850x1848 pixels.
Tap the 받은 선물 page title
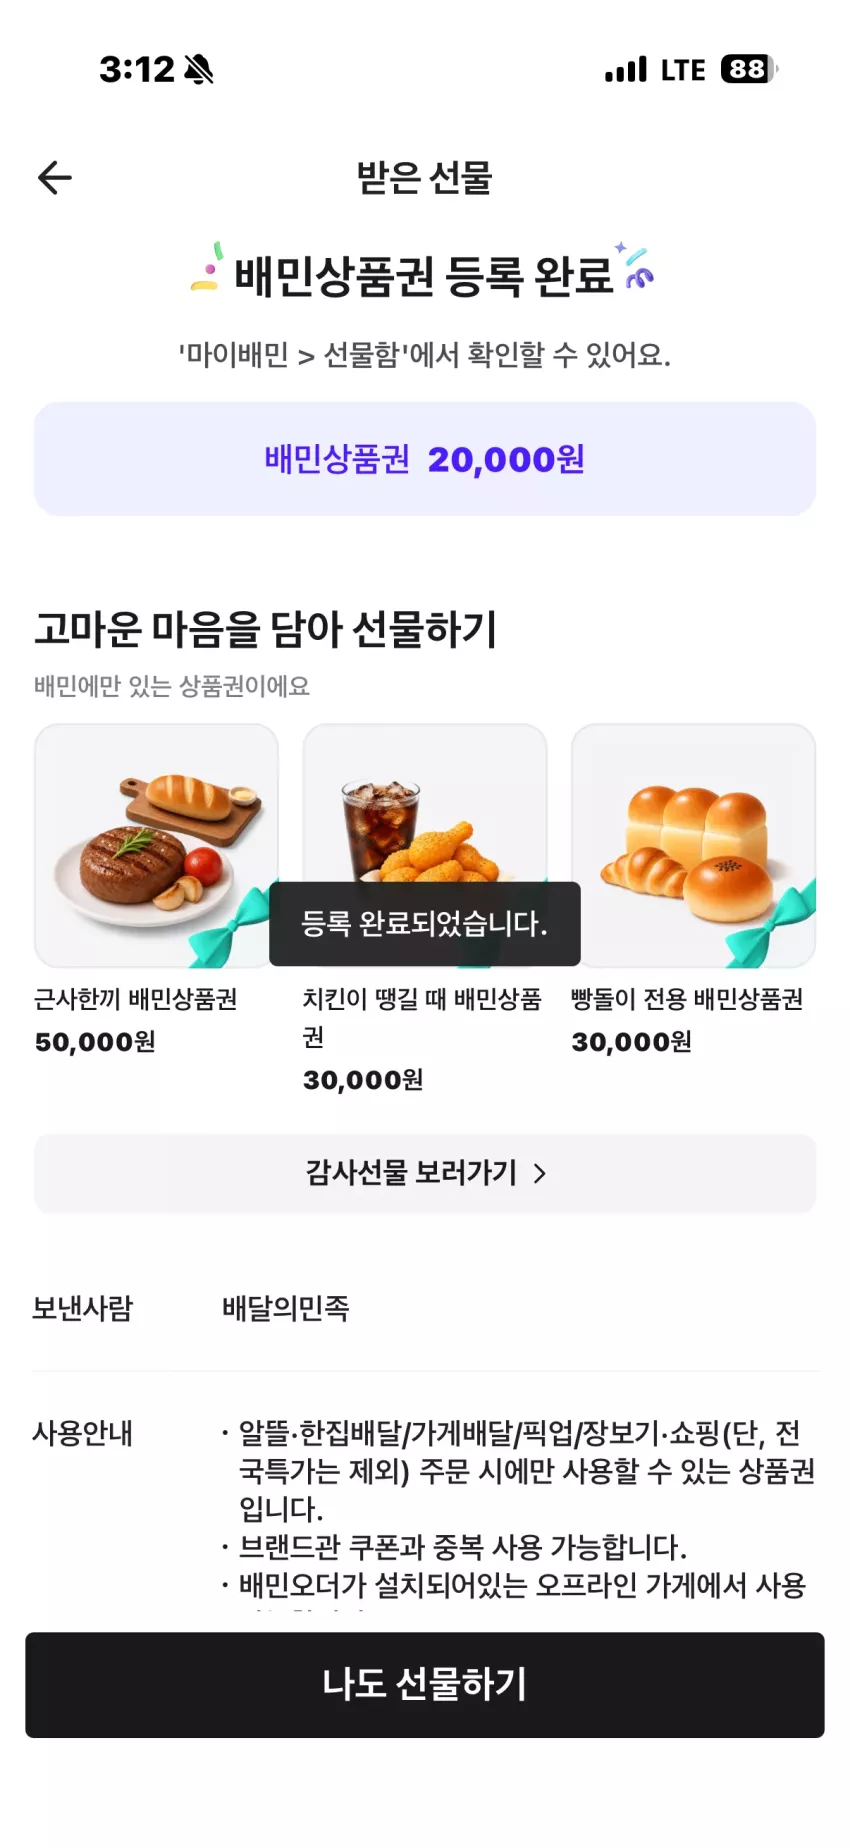point(425,178)
